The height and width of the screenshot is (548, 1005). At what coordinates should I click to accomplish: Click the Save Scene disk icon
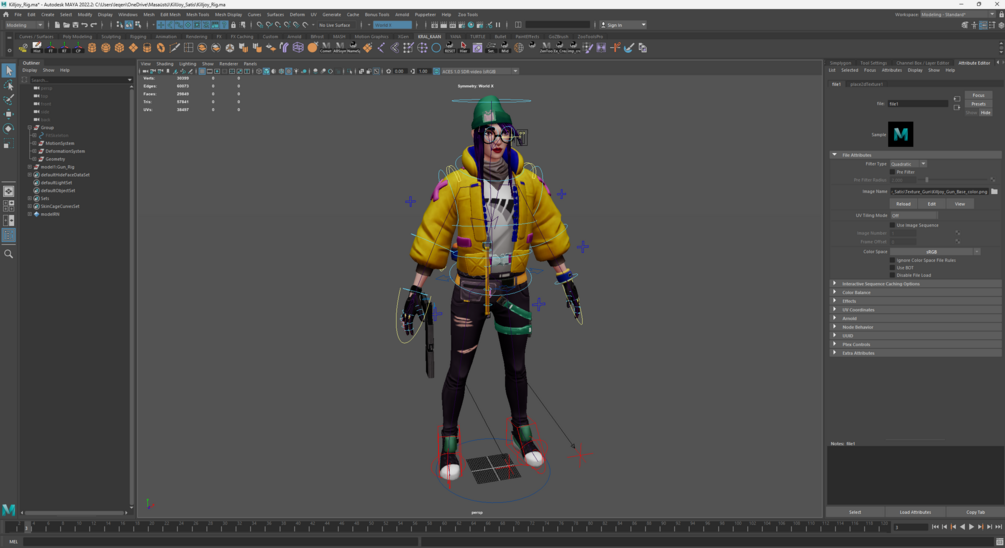point(75,25)
